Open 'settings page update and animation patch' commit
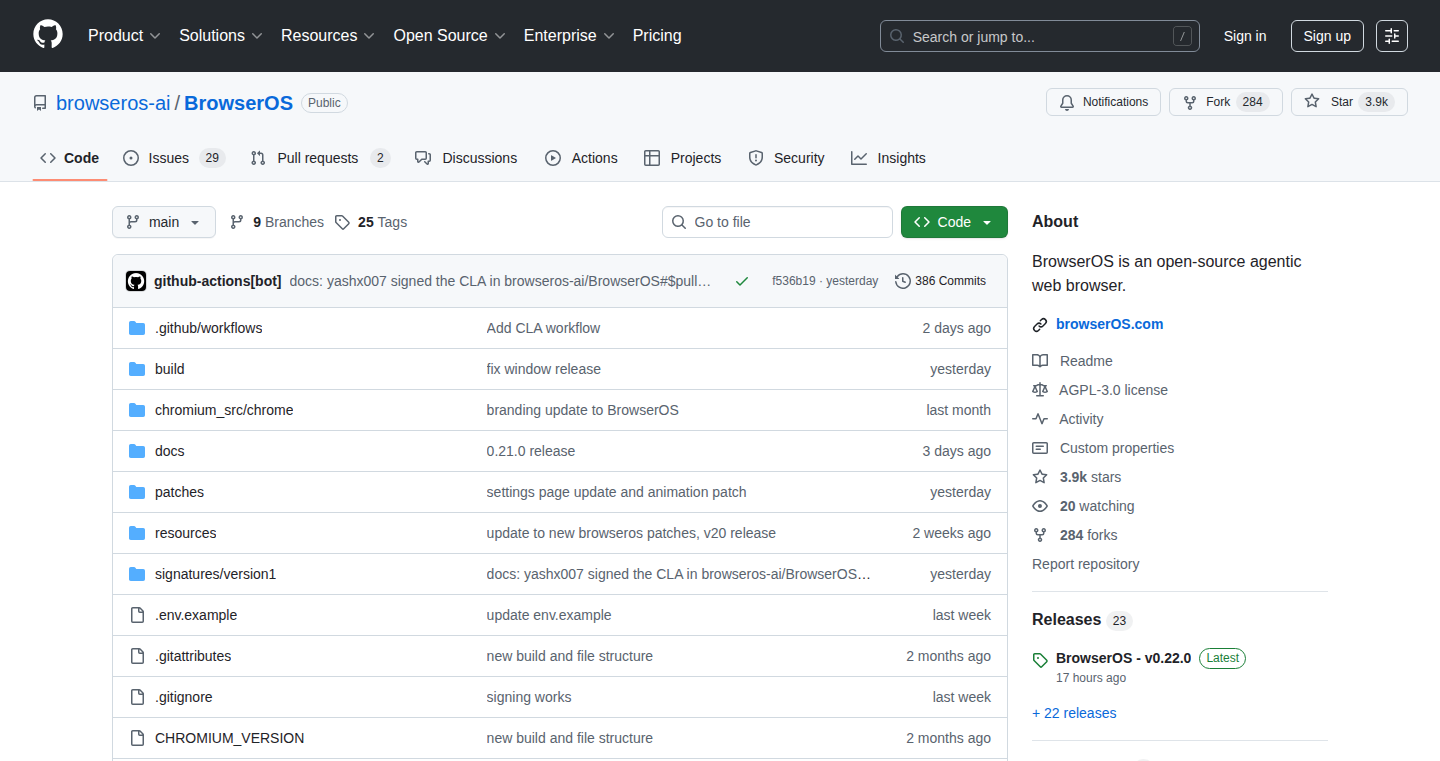Image resolution: width=1440 pixels, height=761 pixels. click(x=616, y=492)
